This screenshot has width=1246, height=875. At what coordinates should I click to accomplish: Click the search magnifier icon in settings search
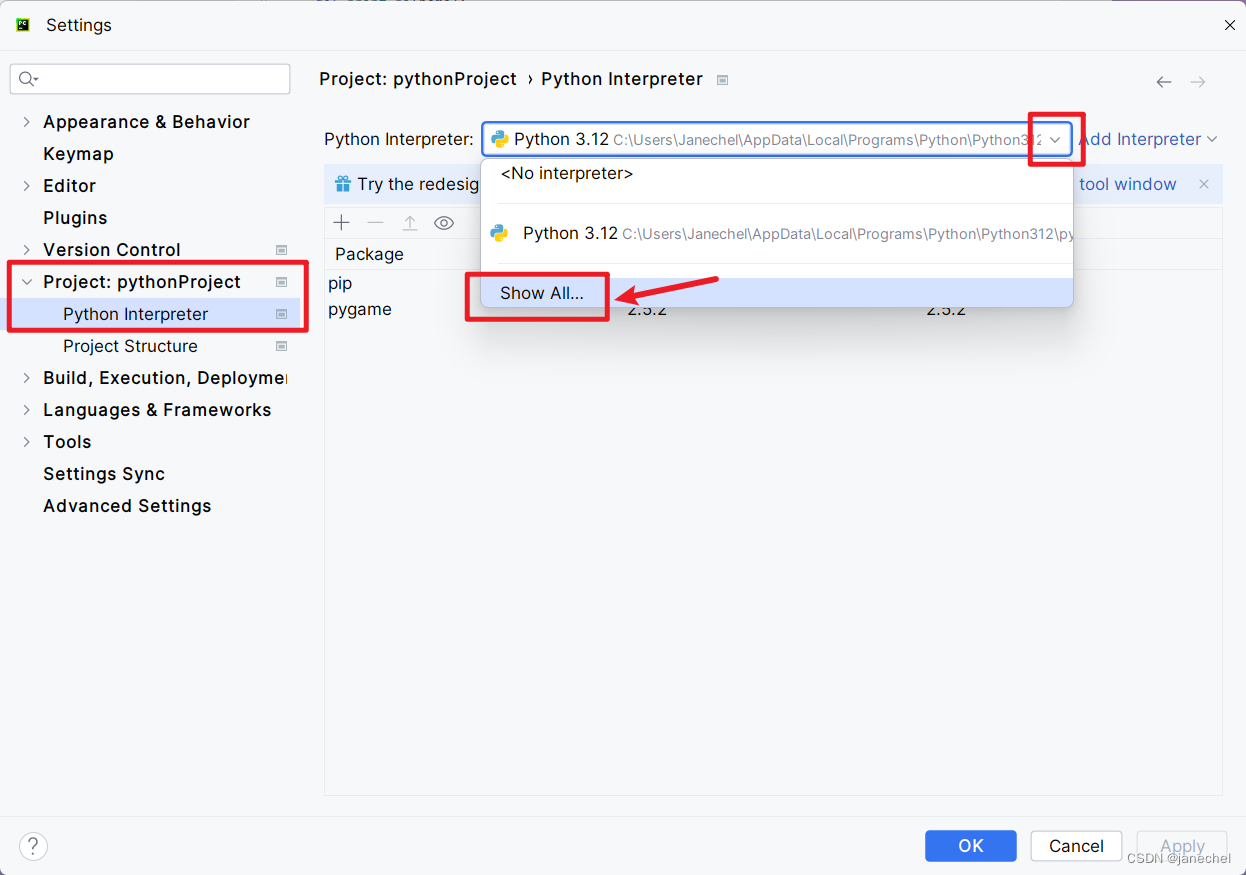(x=28, y=79)
